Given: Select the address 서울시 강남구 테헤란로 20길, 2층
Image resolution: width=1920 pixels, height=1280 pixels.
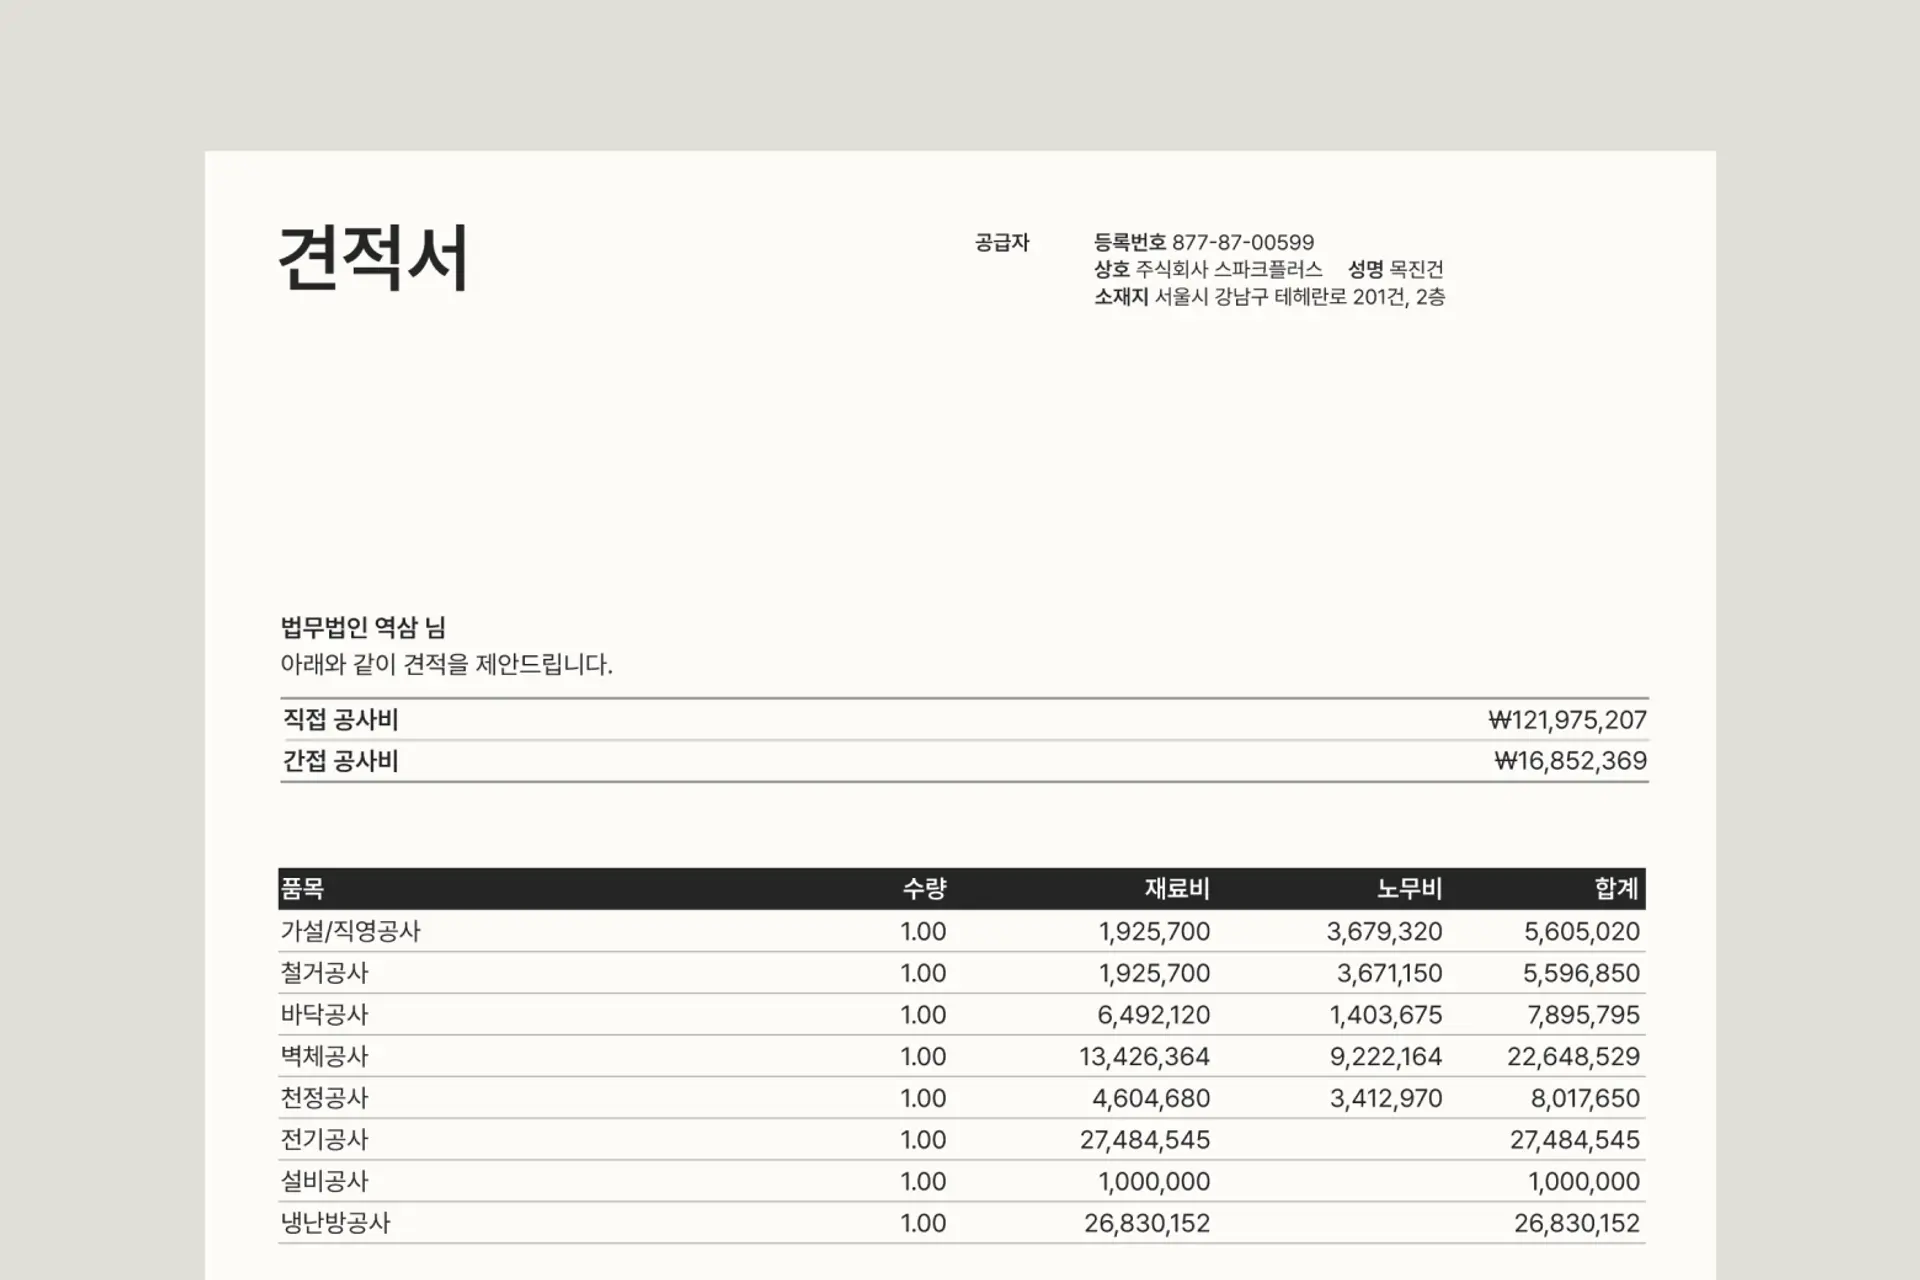Looking at the screenshot, I should [1300, 297].
